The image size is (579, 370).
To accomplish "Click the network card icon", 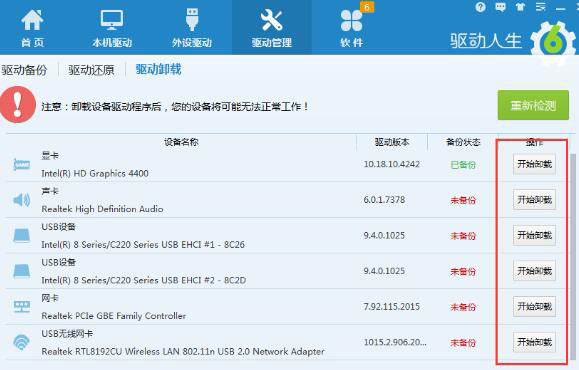I will click(x=21, y=307).
